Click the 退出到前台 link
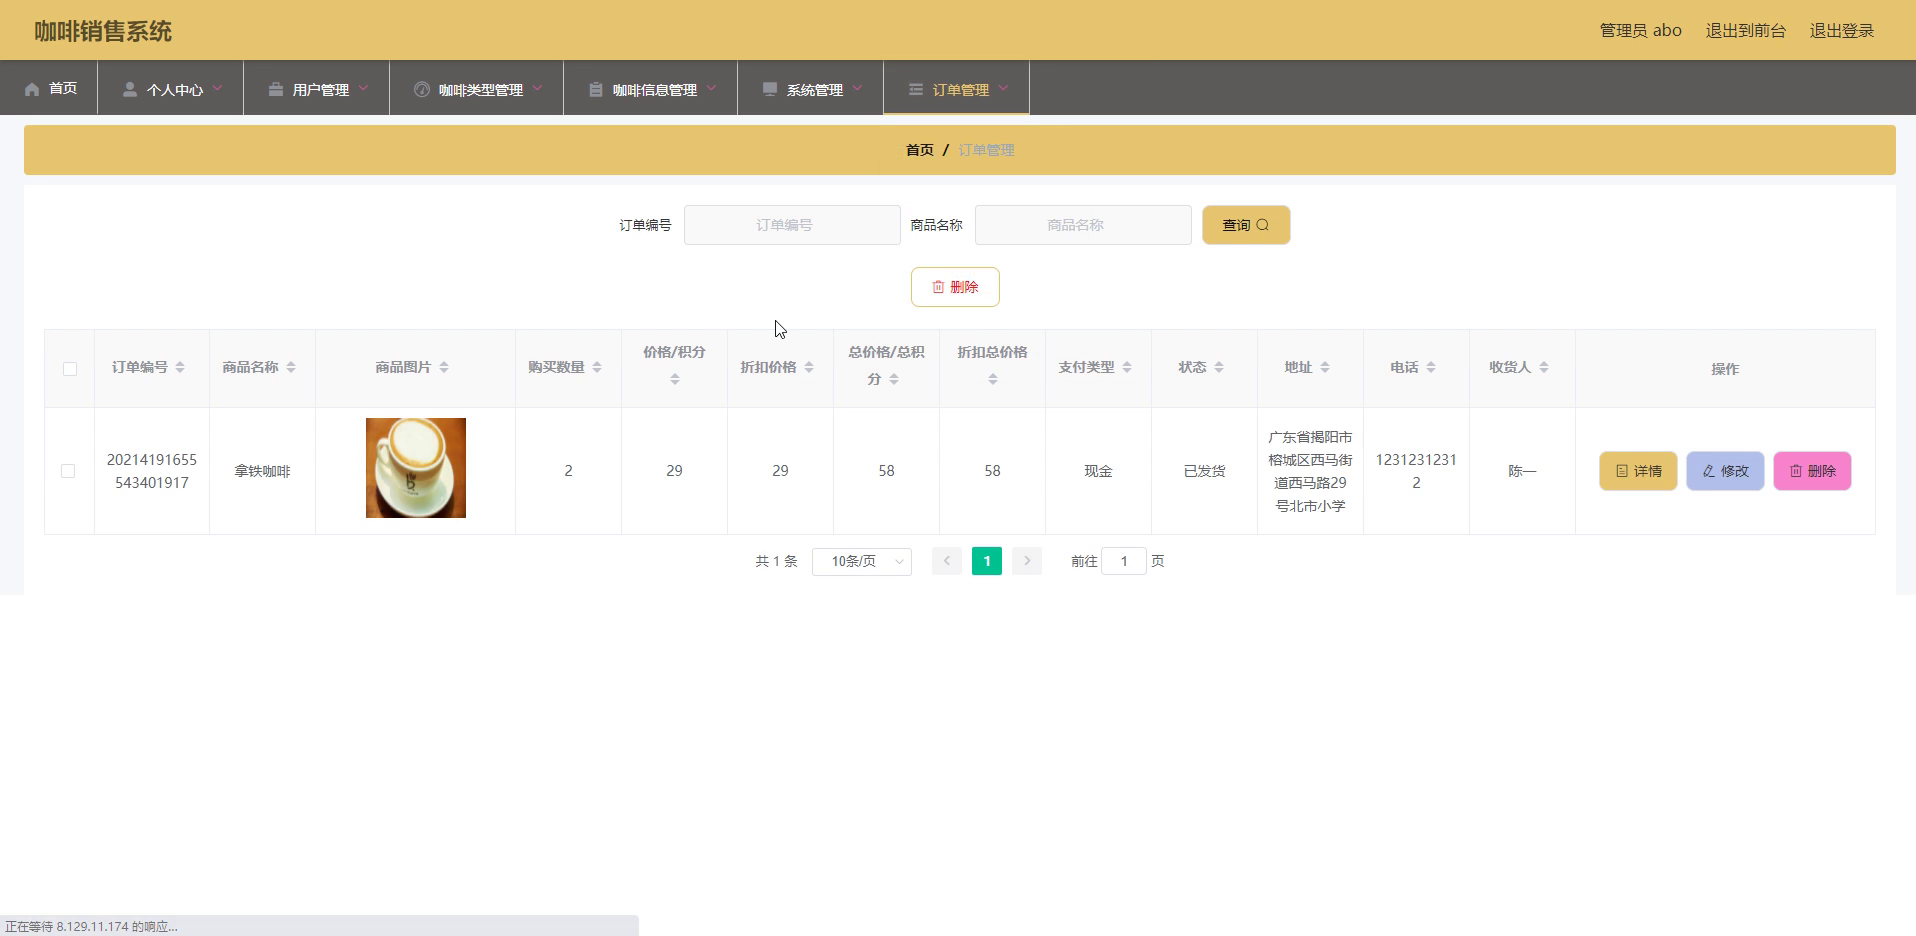The height and width of the screenshot is (936, 1916). pos(1745,30)
